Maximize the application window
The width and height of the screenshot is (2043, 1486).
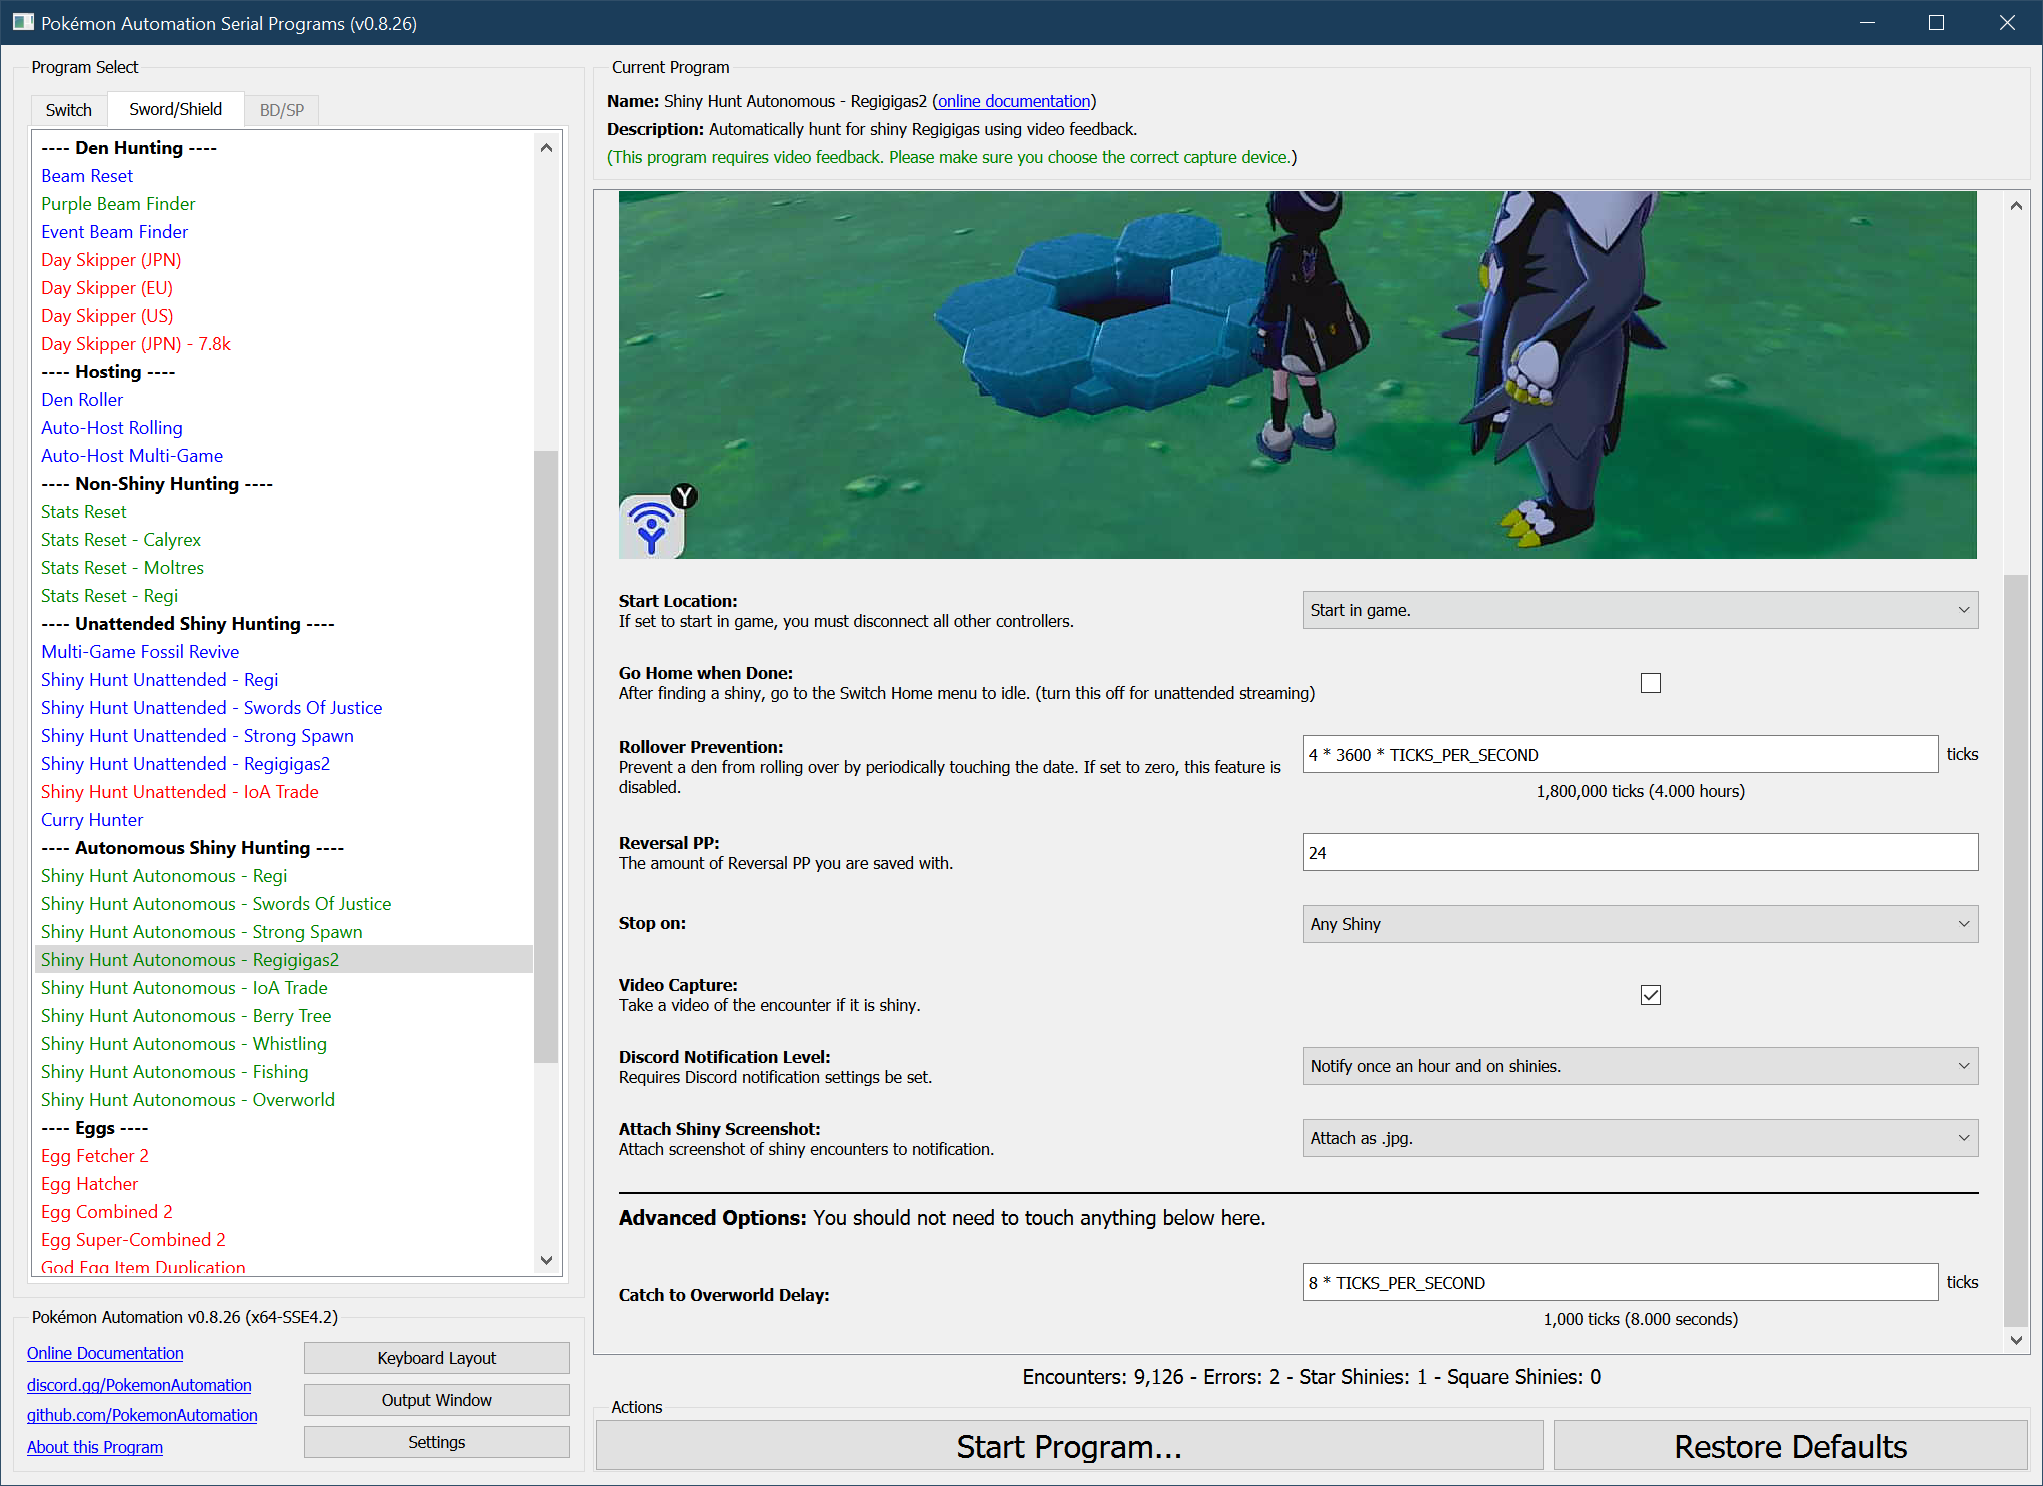click(1936, 22)
